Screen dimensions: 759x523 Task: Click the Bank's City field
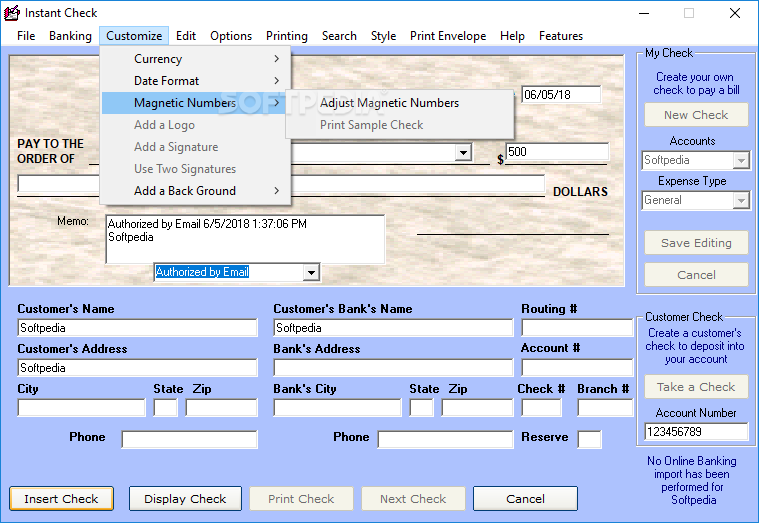[x=337, y=408]
